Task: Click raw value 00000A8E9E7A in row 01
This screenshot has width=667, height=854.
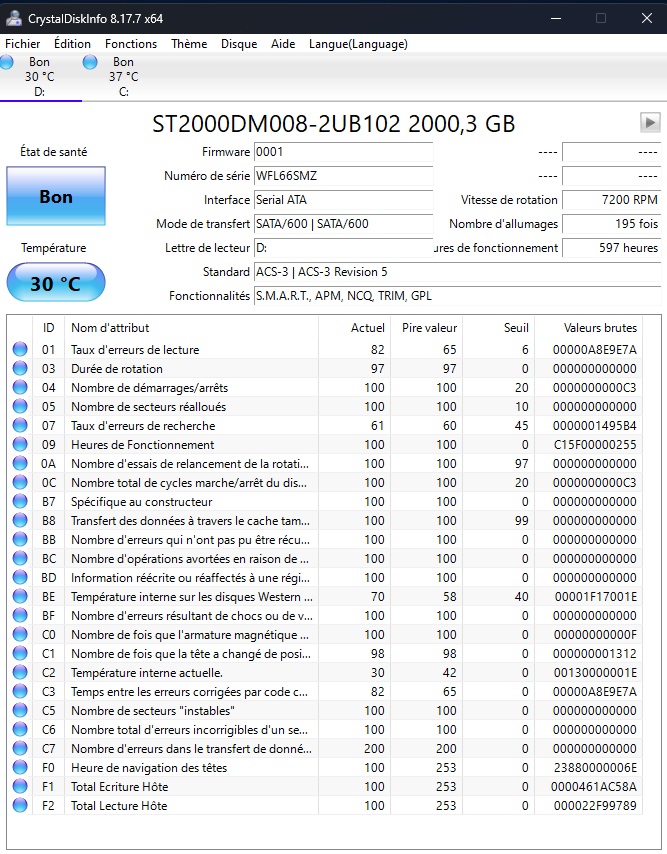Action: tap(595, 350)
